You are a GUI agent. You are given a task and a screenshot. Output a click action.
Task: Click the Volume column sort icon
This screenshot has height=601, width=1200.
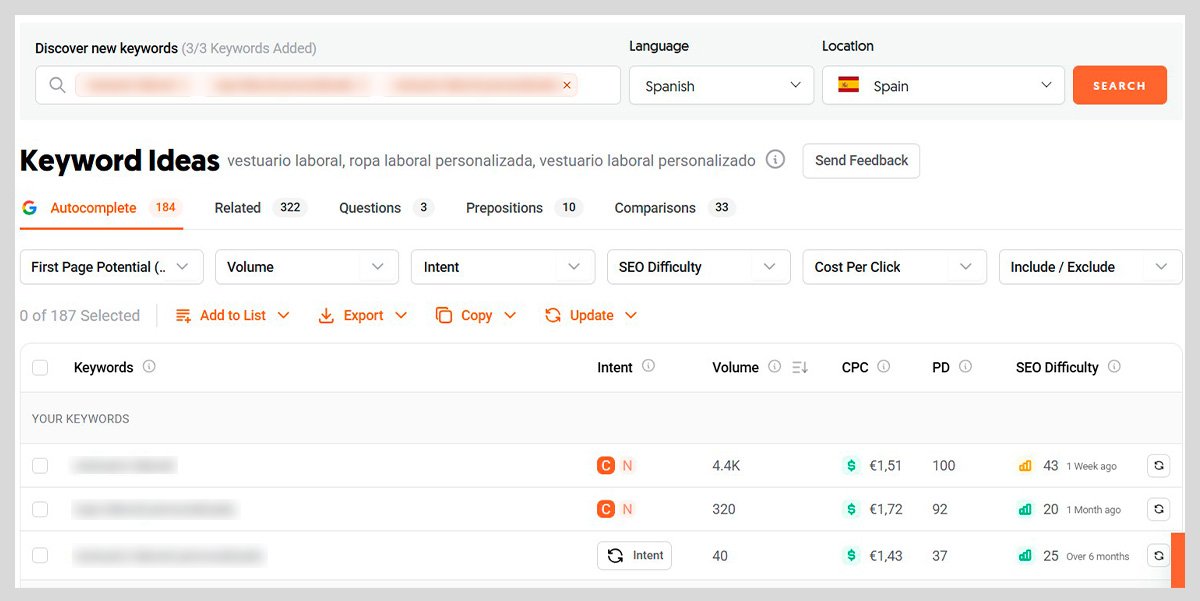tap(800, 367)
